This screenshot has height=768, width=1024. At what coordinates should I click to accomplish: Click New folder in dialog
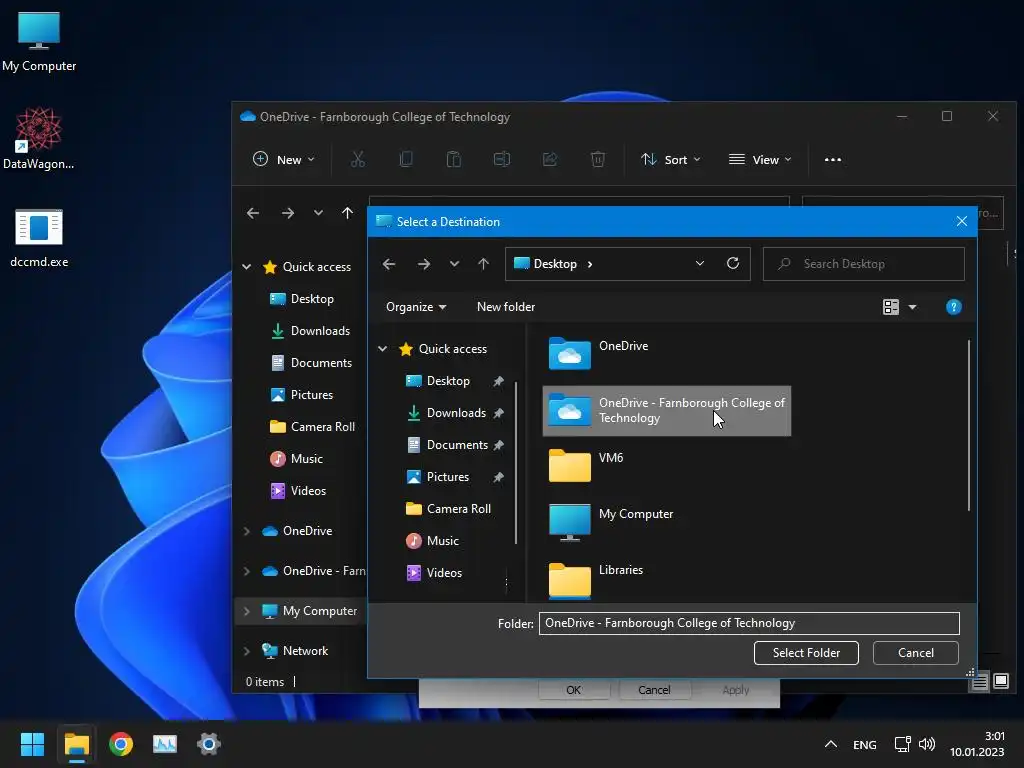pos(505,307)
